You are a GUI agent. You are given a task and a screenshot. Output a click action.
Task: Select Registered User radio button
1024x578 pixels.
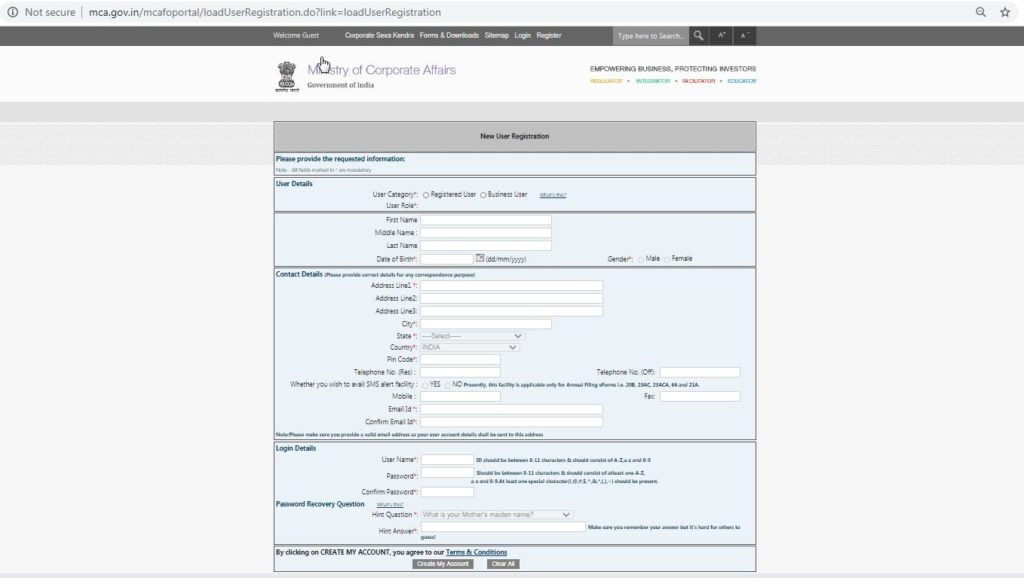pos(426,195)
